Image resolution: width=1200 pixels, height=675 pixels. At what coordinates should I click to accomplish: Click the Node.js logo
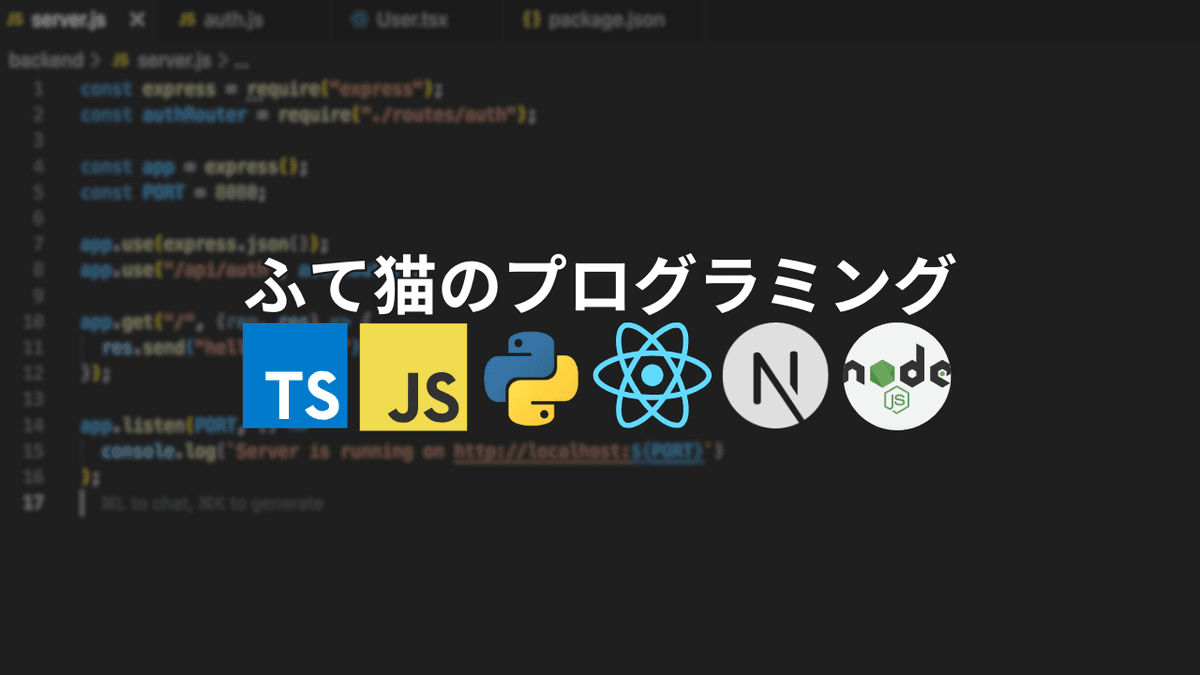[x=897, y=376]
